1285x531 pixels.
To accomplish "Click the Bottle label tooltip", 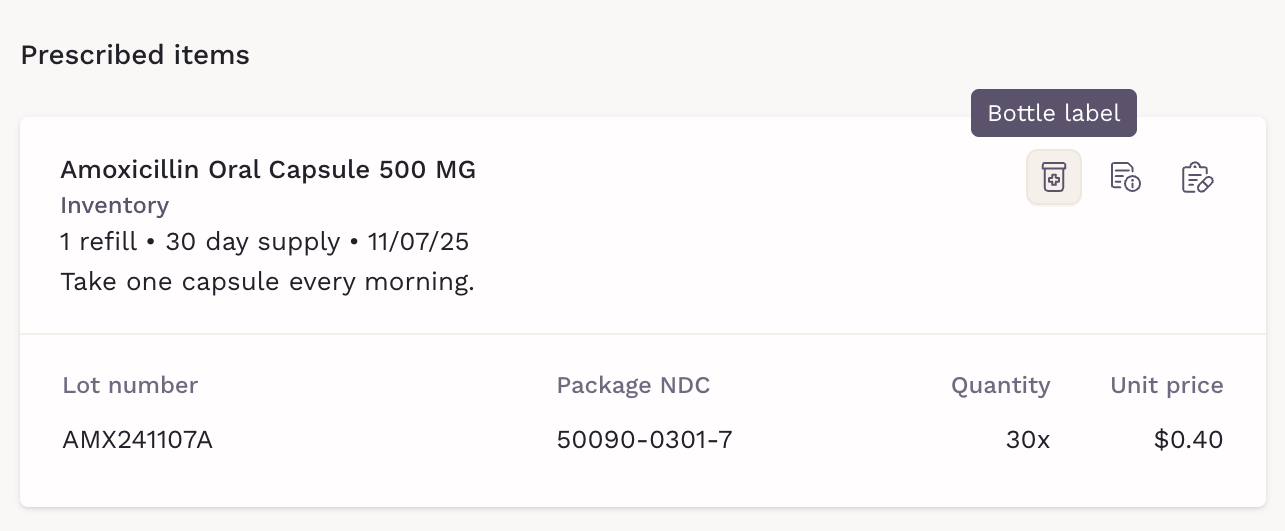I will click(1053, 113).
